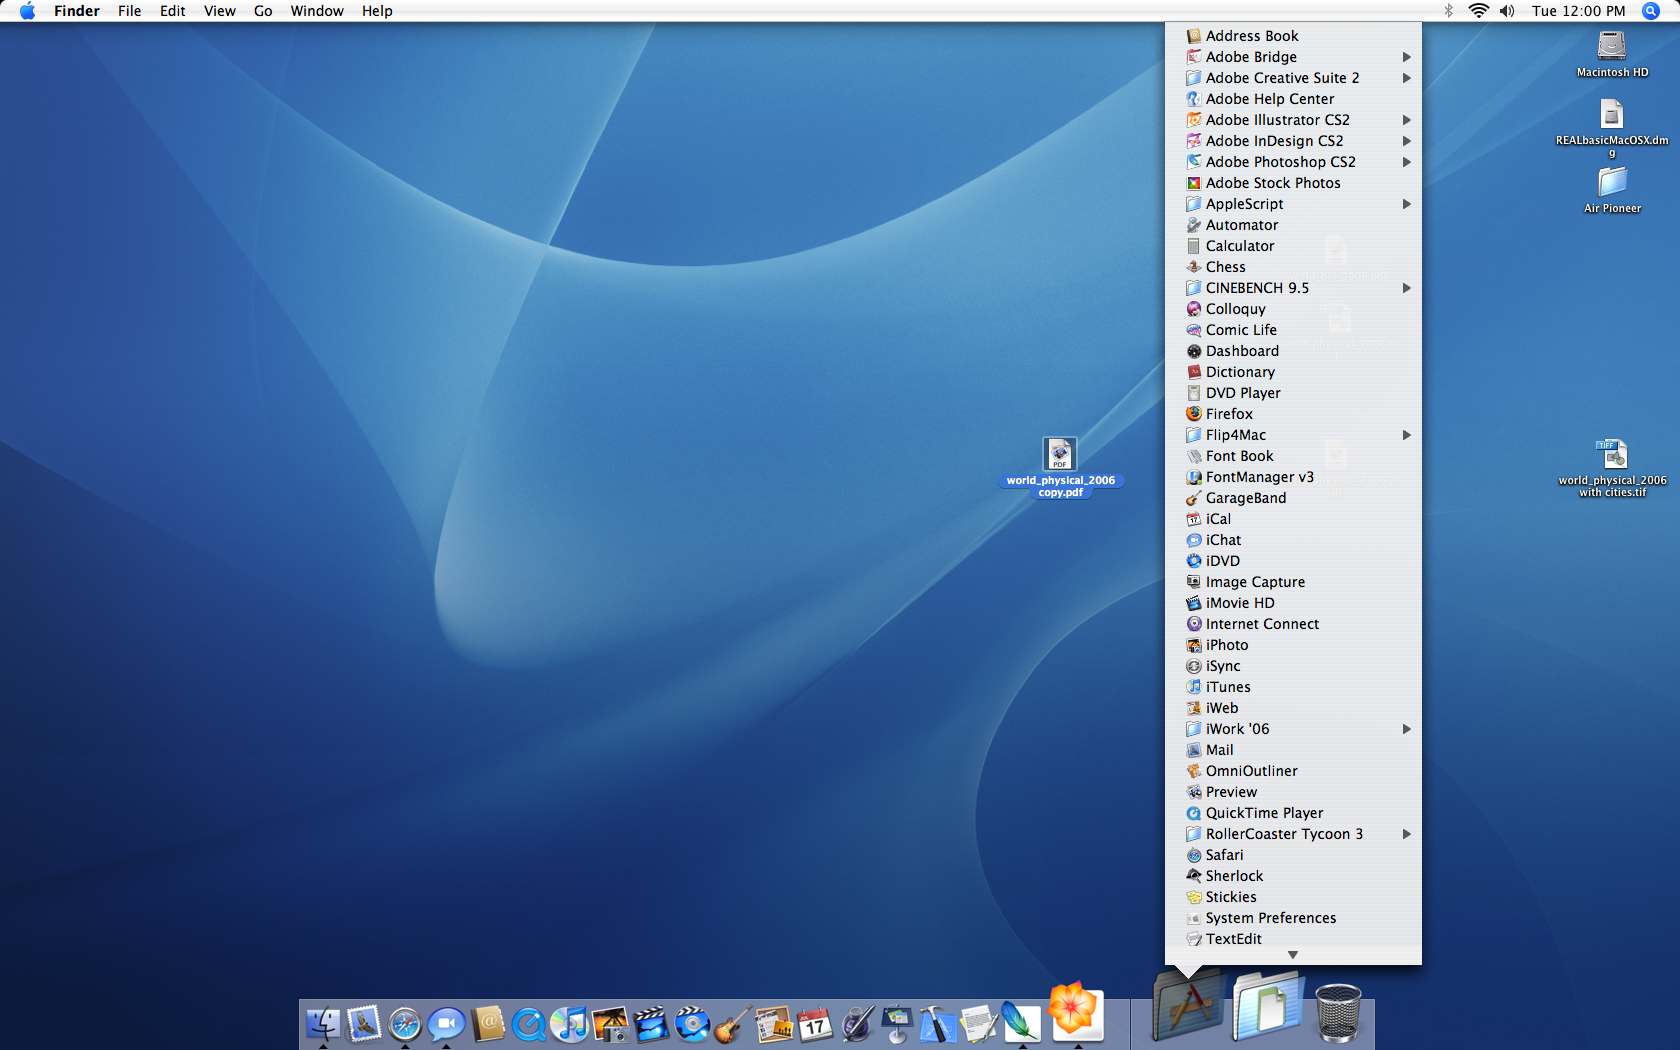Select the Air Pioneer folder on desktop
This screenshot has width=1680, height=1050.
(1612, 190)
